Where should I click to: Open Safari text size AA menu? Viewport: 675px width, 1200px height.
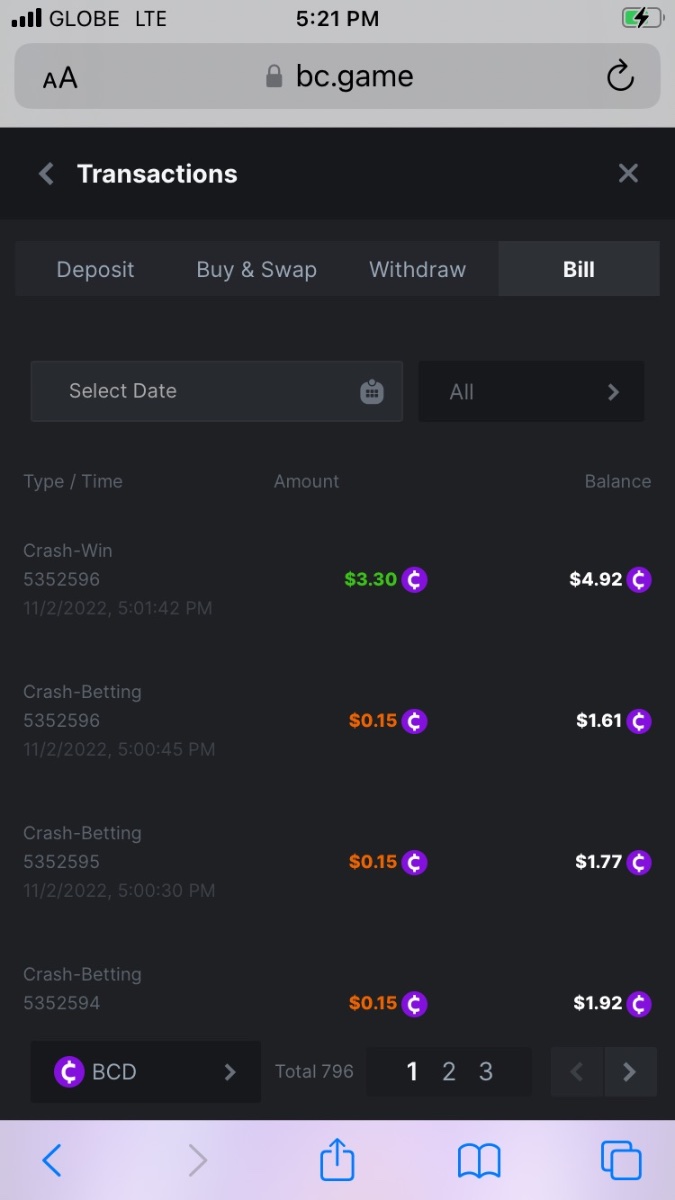coord(60,78)
